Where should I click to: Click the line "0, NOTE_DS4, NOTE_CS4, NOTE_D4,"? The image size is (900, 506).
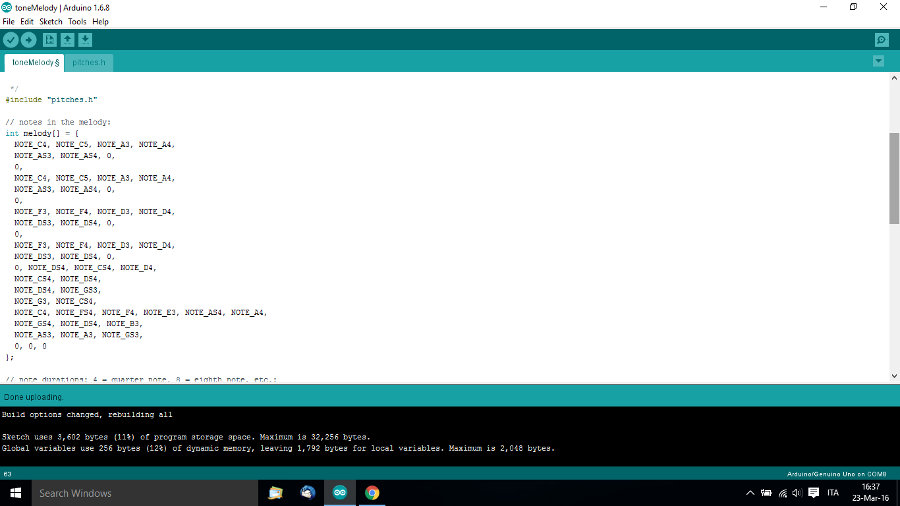coord(85,267)
